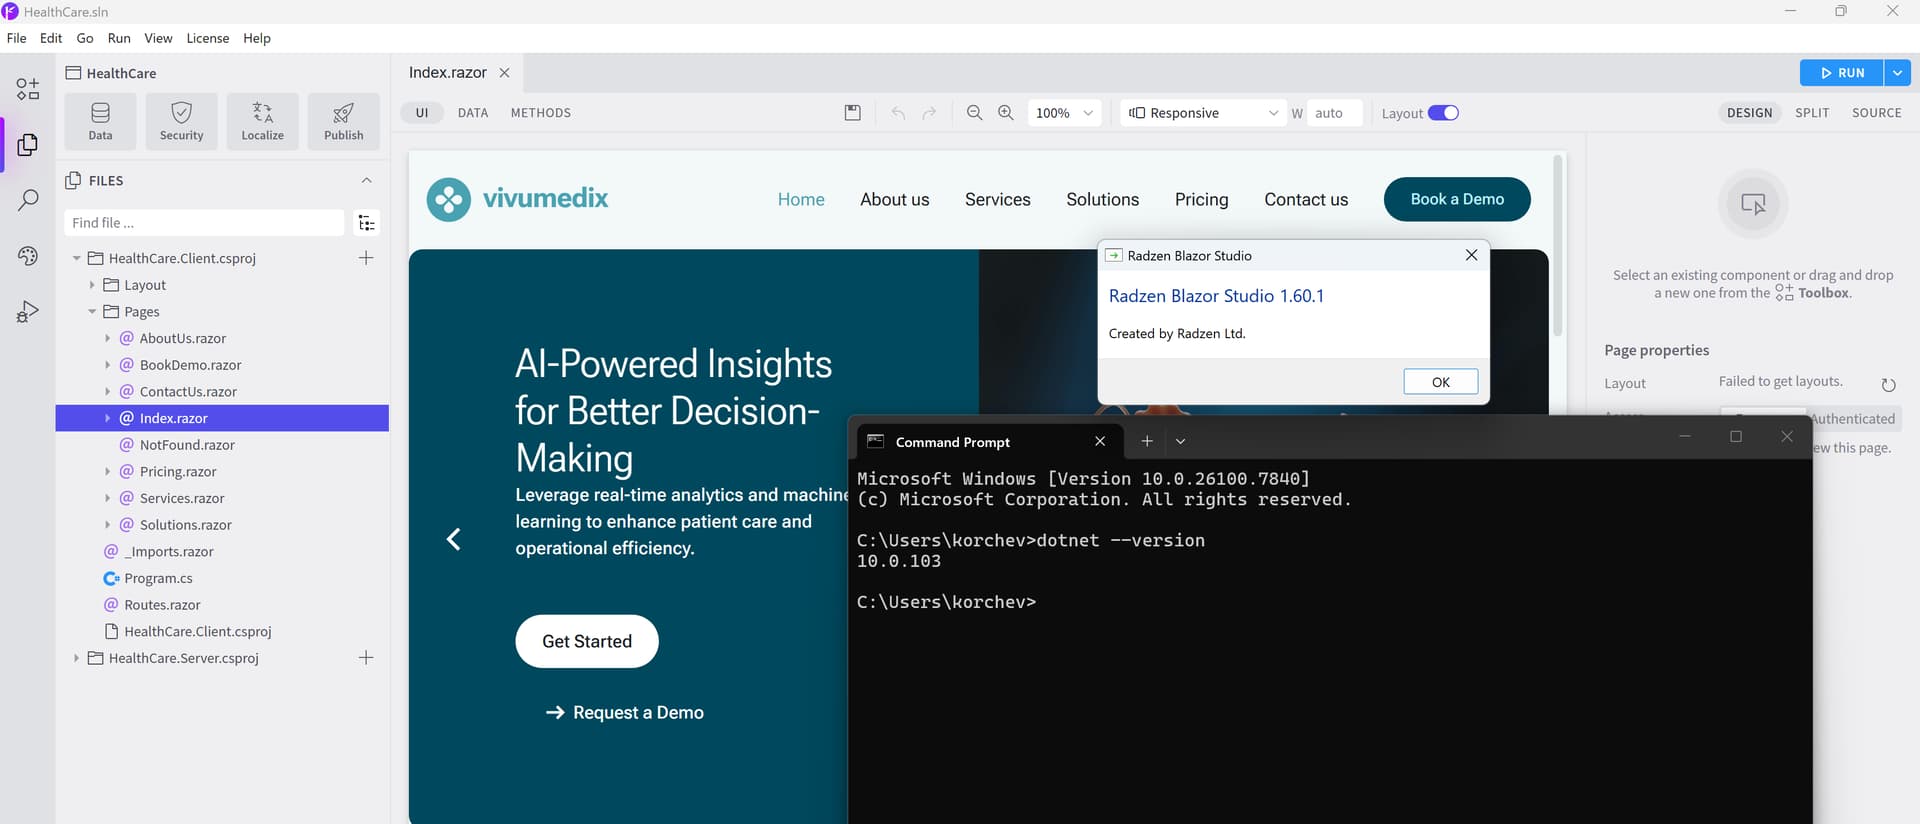Screen dimensions: 1920x824
Task: Open the Theme palette sidebar icon
Action: (x=28, y=256)
